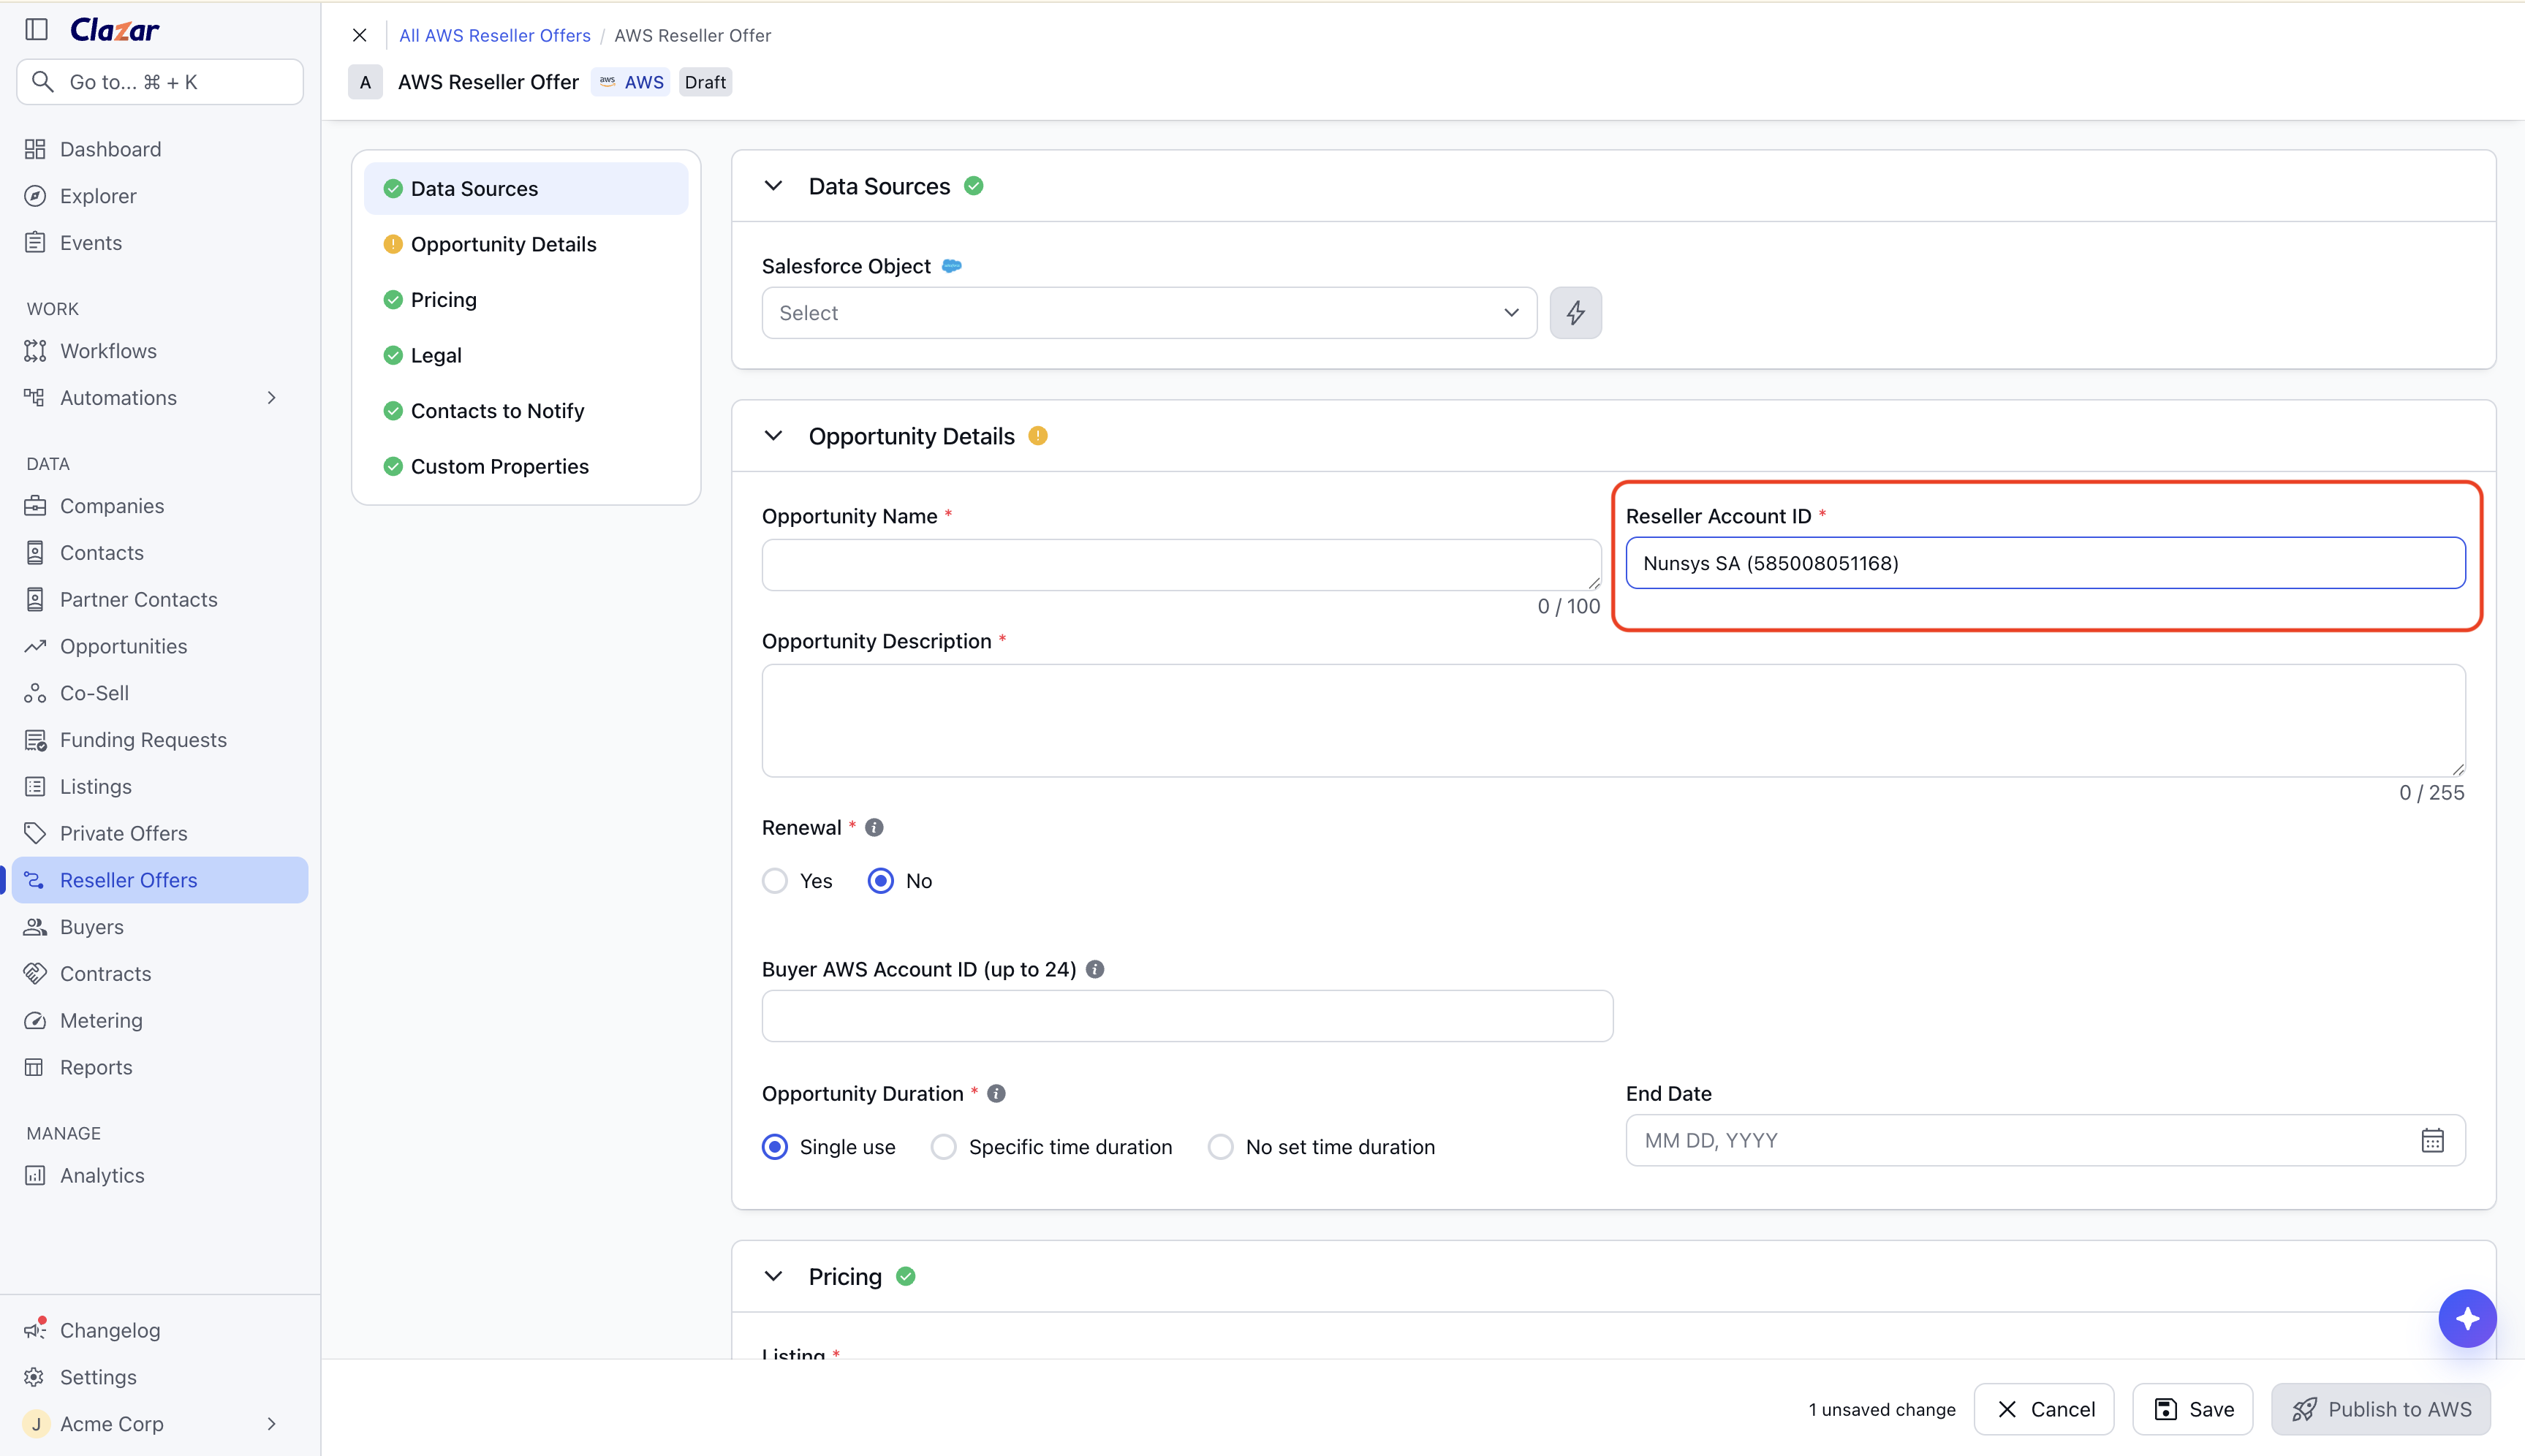Select No for Renewal

(881, 881)
